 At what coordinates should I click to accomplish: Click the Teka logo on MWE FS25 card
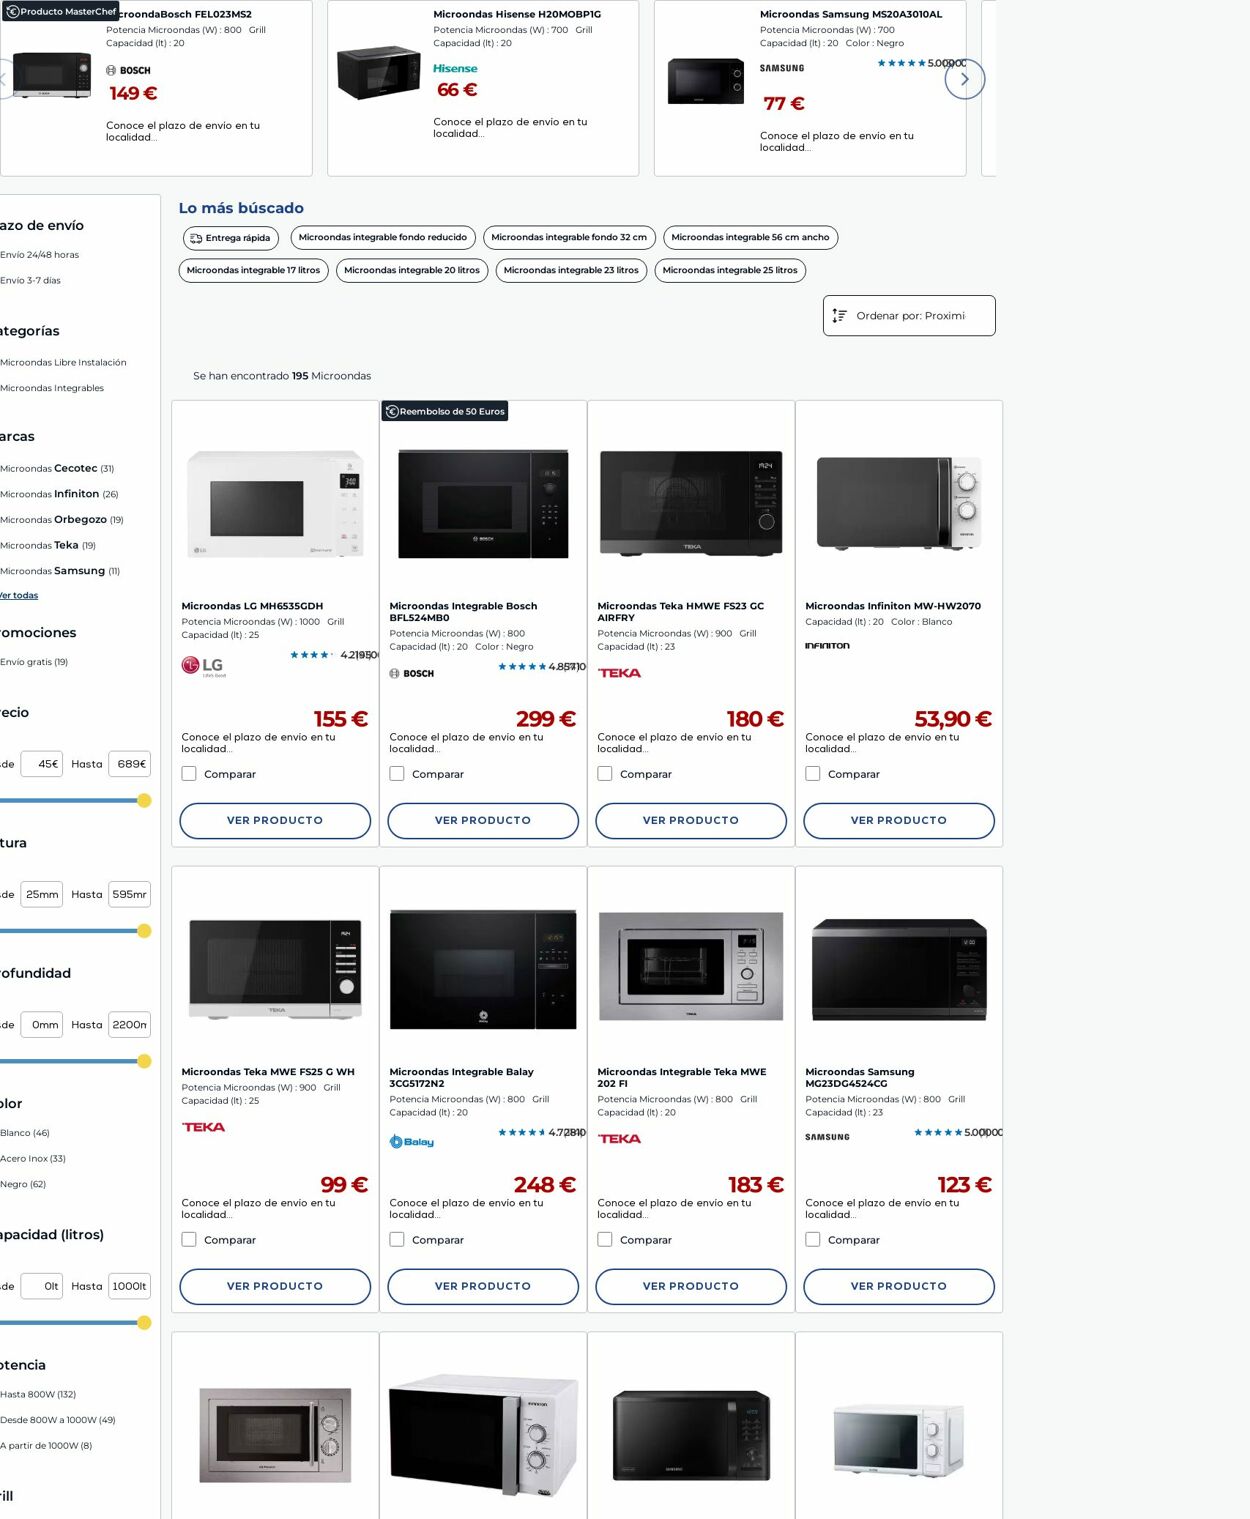[203, 1127]
